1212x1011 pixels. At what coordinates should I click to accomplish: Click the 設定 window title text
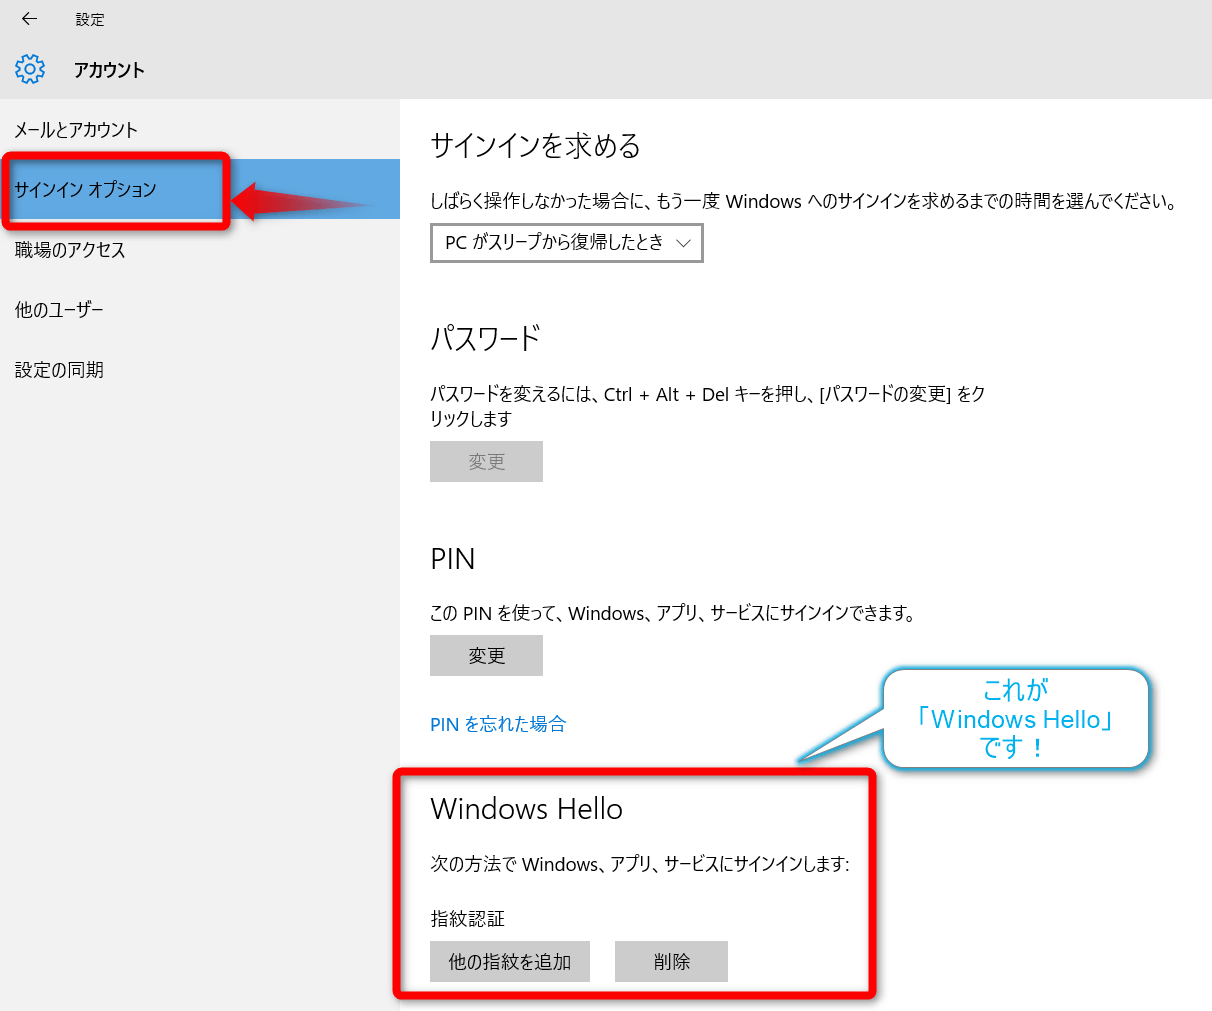[x=90, y=20]
